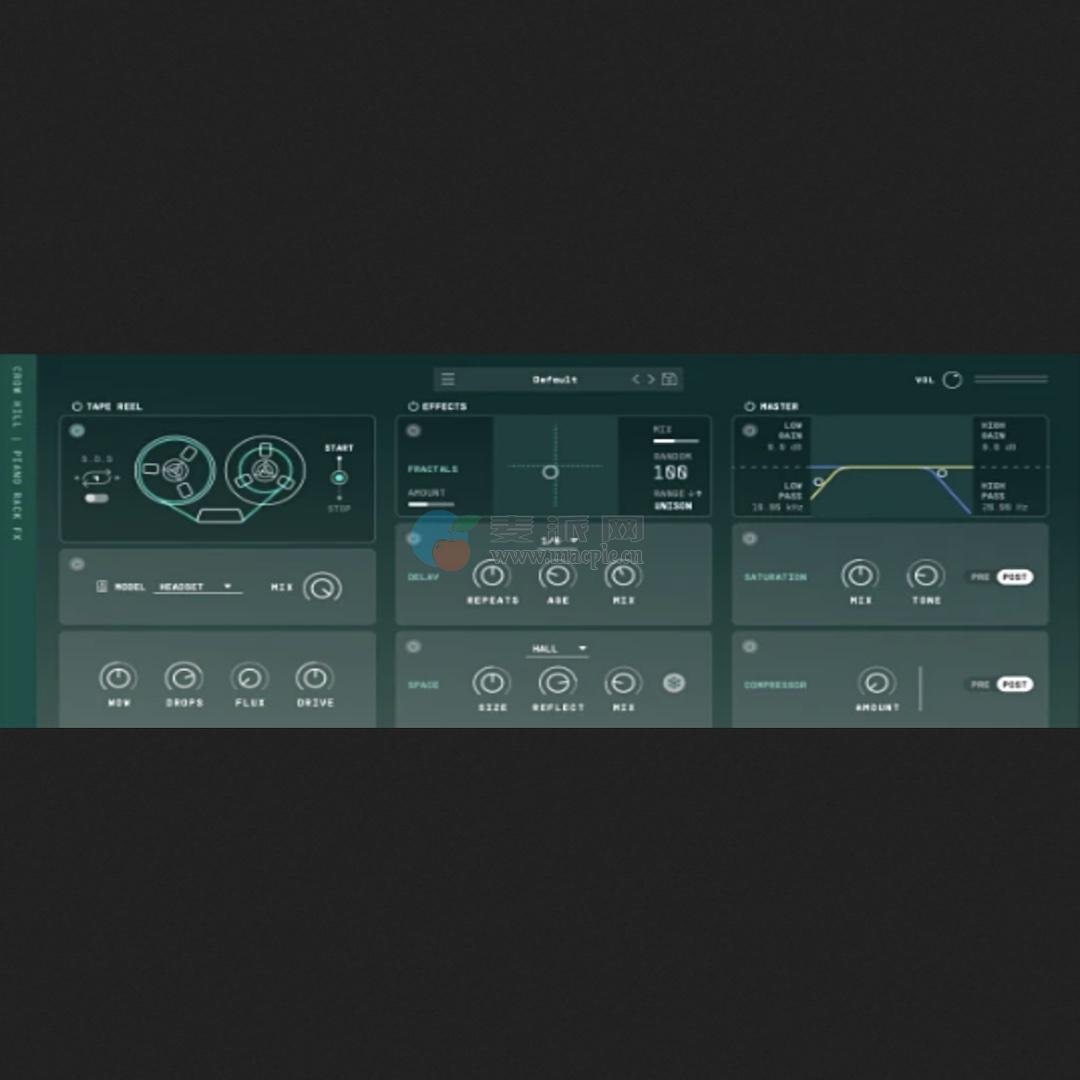Click the Tape Reel Start/Stop switch

(339, 477)
